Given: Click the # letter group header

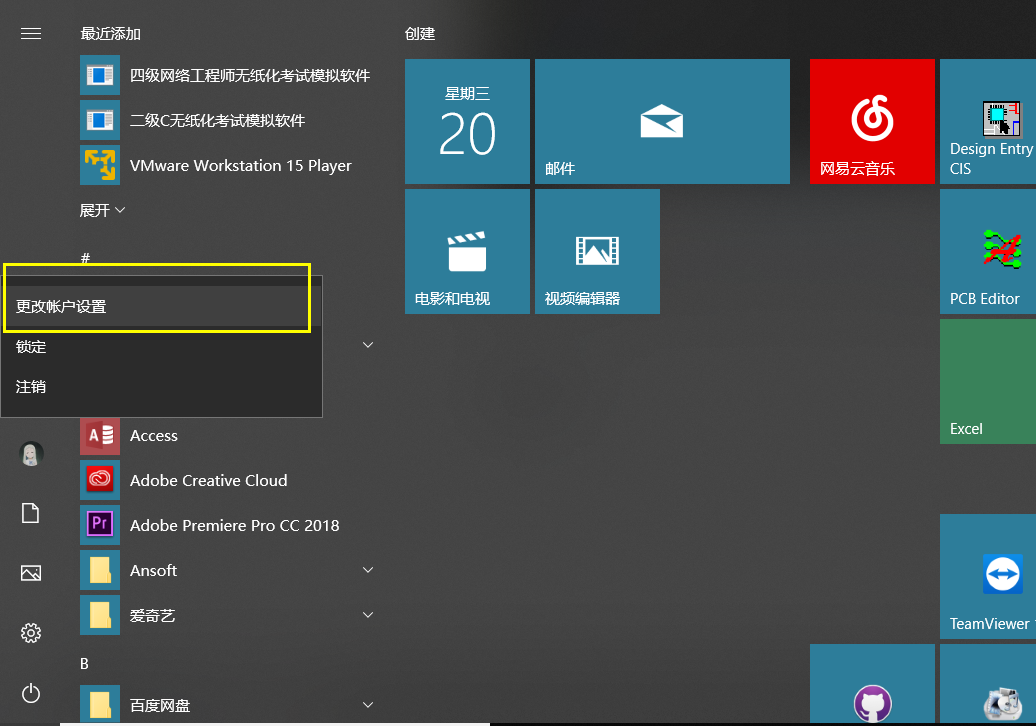Looking at the screenshot, I should [85, 258].
